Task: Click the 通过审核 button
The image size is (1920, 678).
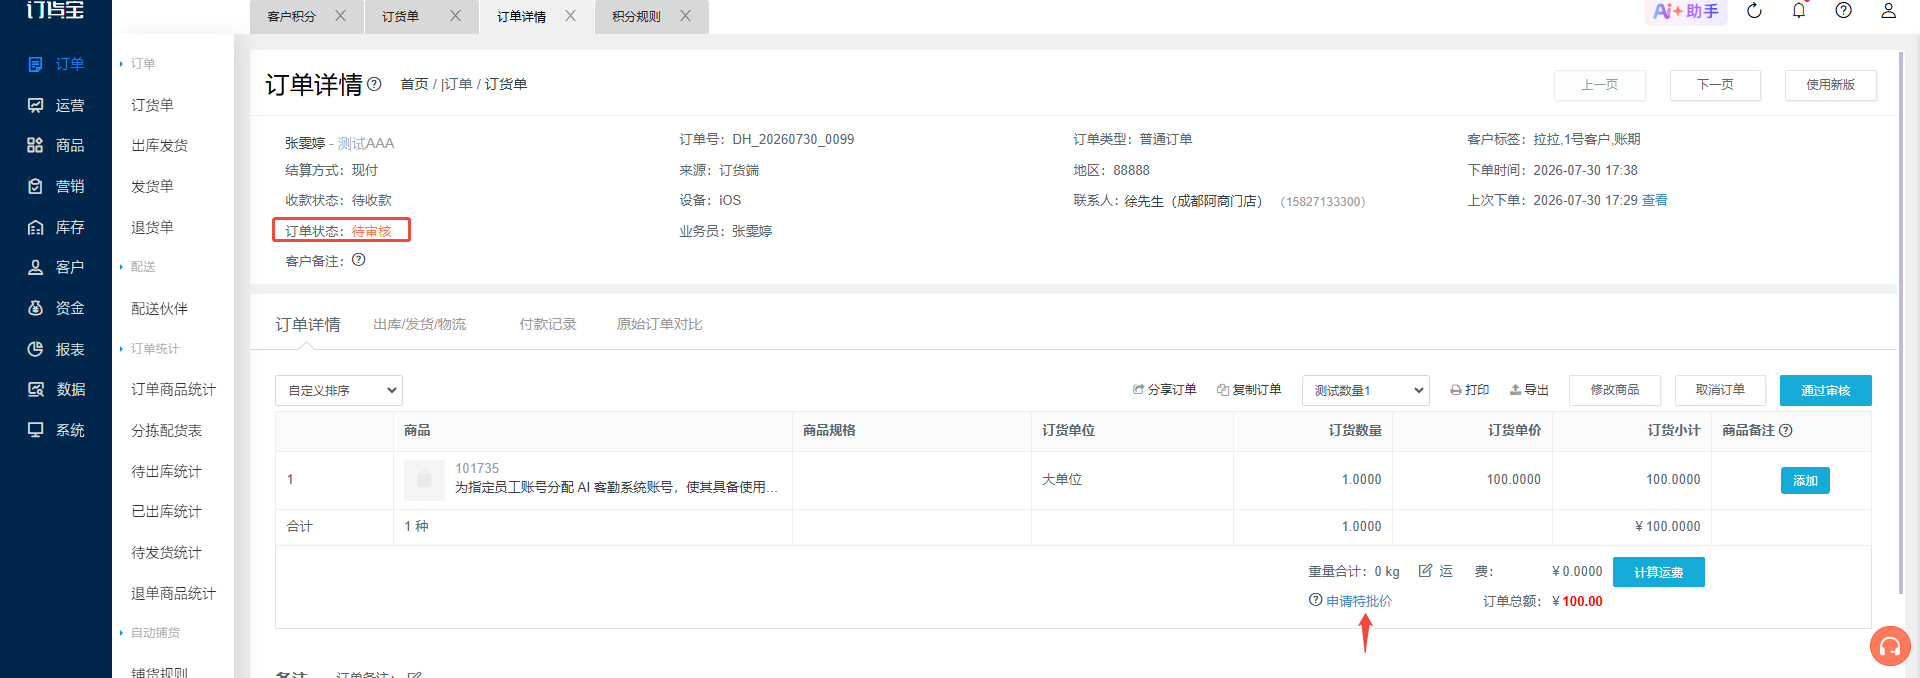Action: pyautogui.click(x=1826, y=390)
